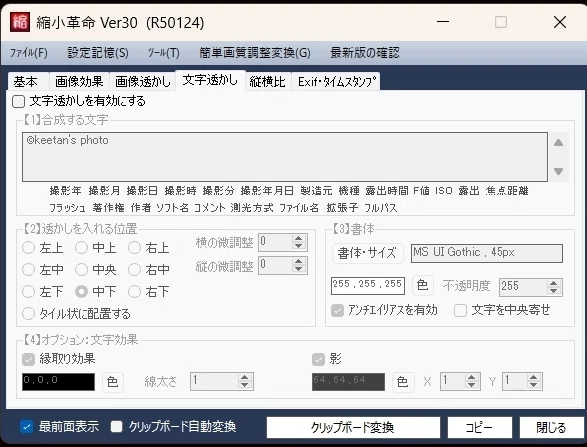Click the black 0,0,0 outline color swatch
The height and width of the screenshot is (447, 587).
[x=58, y=382]
